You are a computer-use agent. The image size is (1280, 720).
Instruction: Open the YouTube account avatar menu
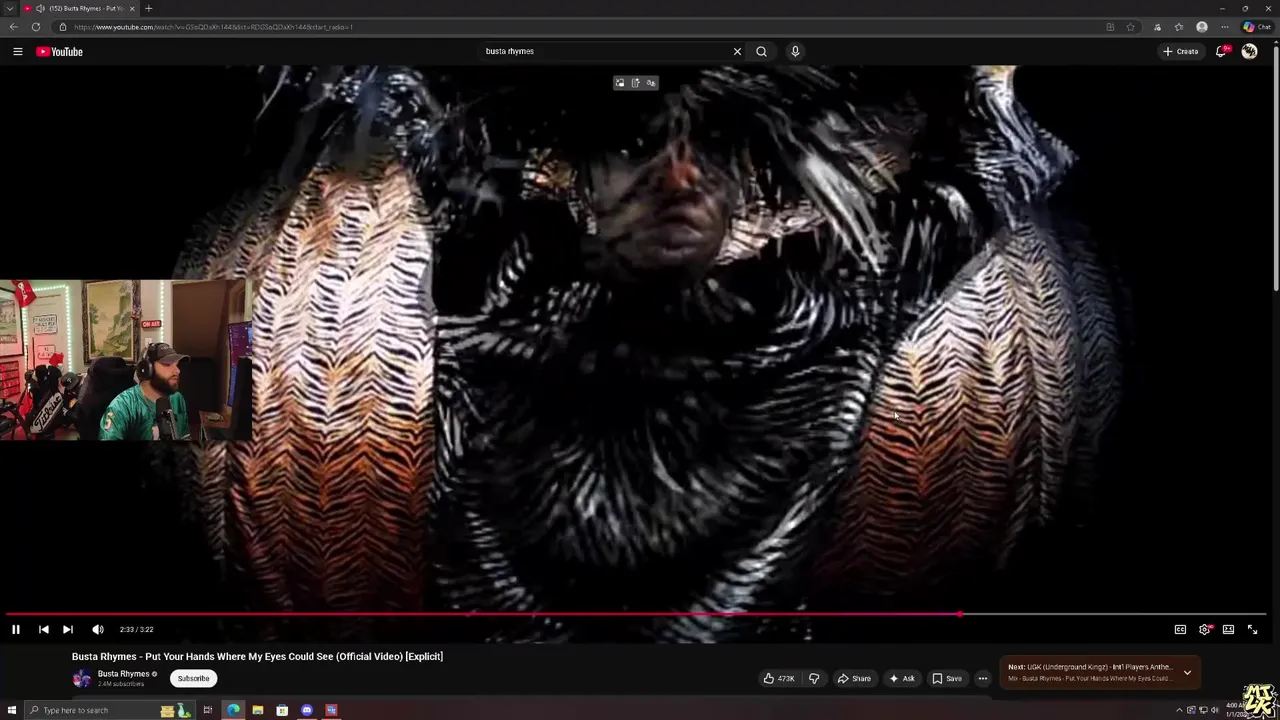(x=1249, y=51)
